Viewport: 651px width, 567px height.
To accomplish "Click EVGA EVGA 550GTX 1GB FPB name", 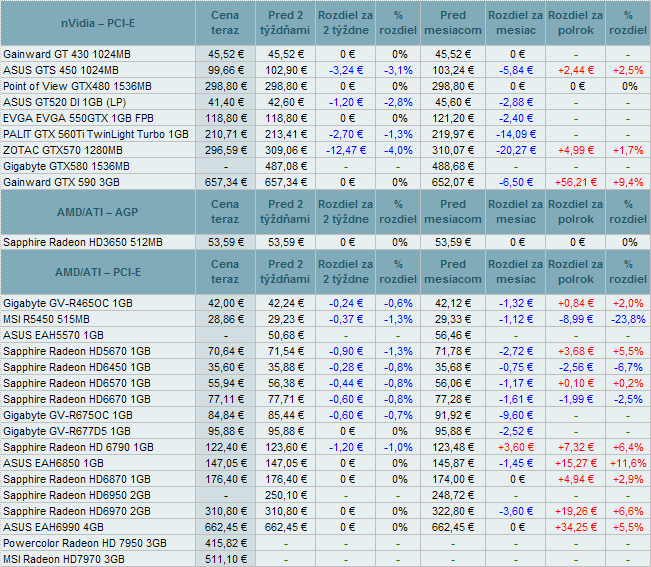I will click(x=78, y=118).
